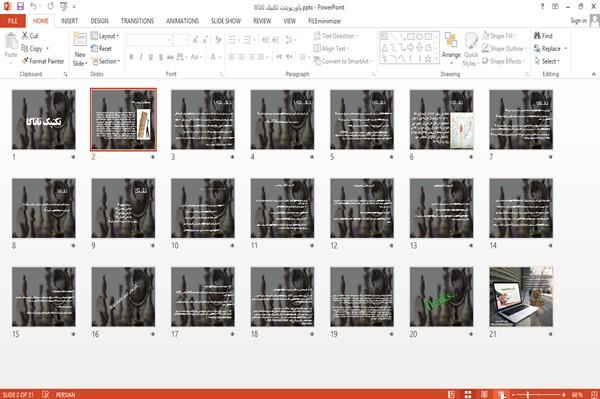Click Increase Font Size button

pos(196,40)
